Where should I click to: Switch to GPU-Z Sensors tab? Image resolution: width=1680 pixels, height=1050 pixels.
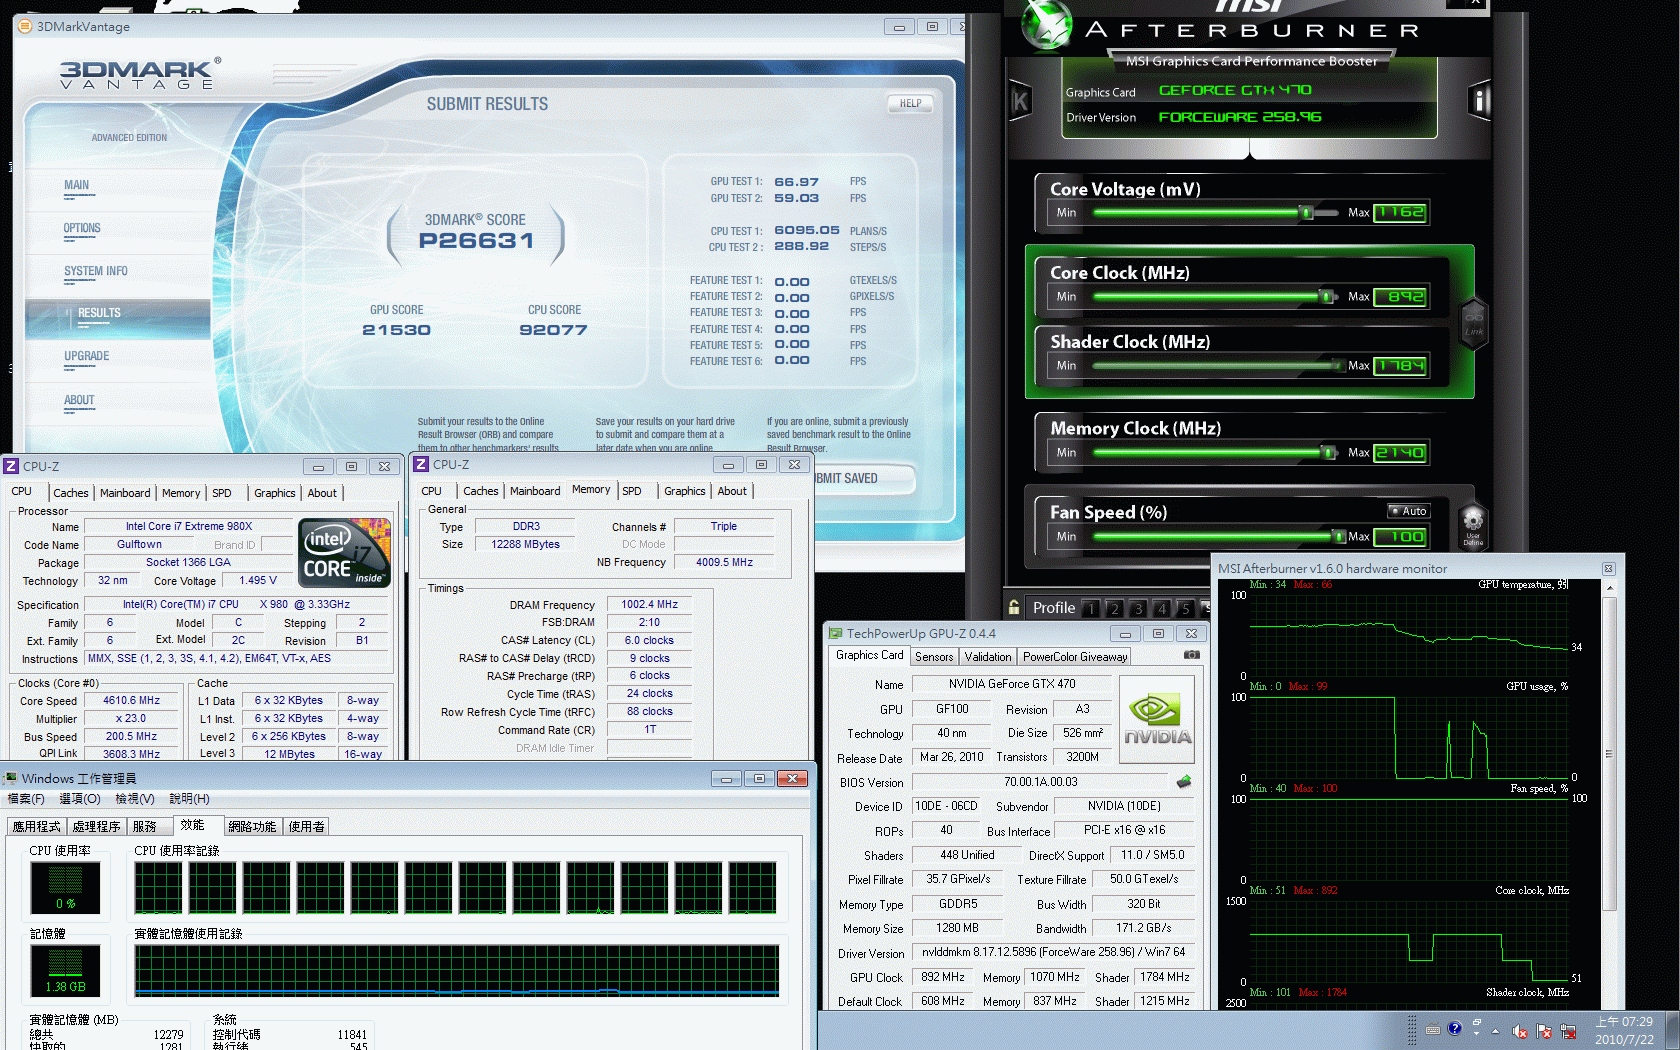point(934,657)
